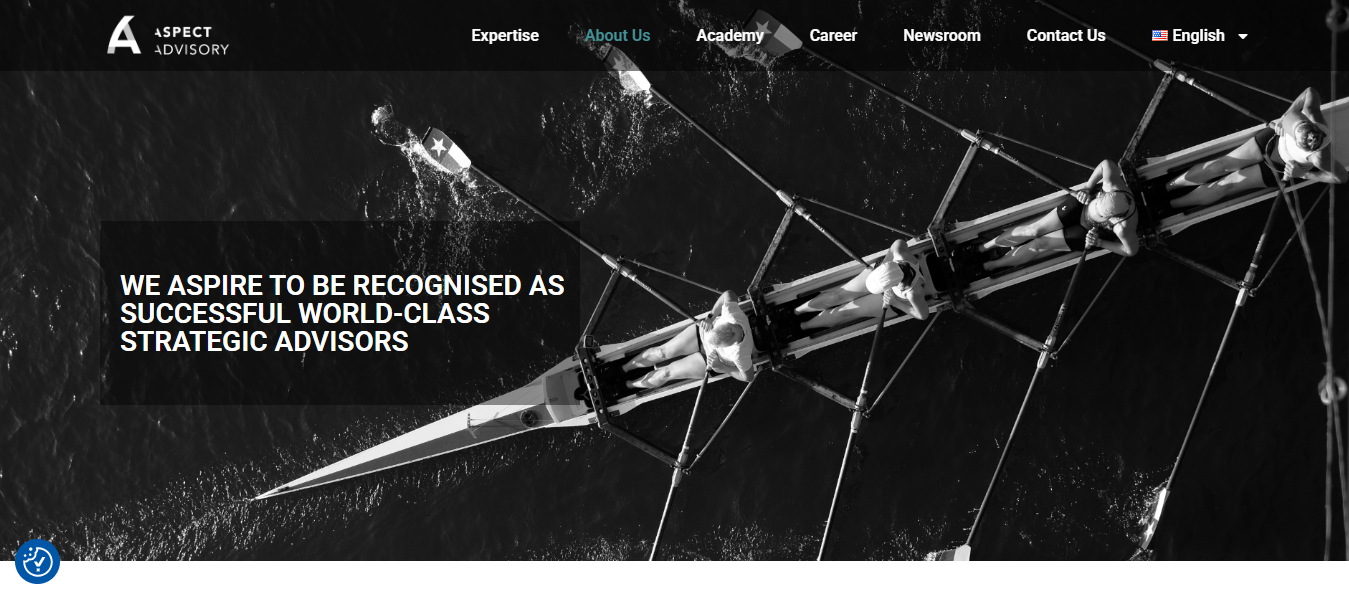This screenshot has width=1349, height=597.
Task: Click the Aspect Advisory wordmark text
Action: pyautogui.click(x=191, y=40)
